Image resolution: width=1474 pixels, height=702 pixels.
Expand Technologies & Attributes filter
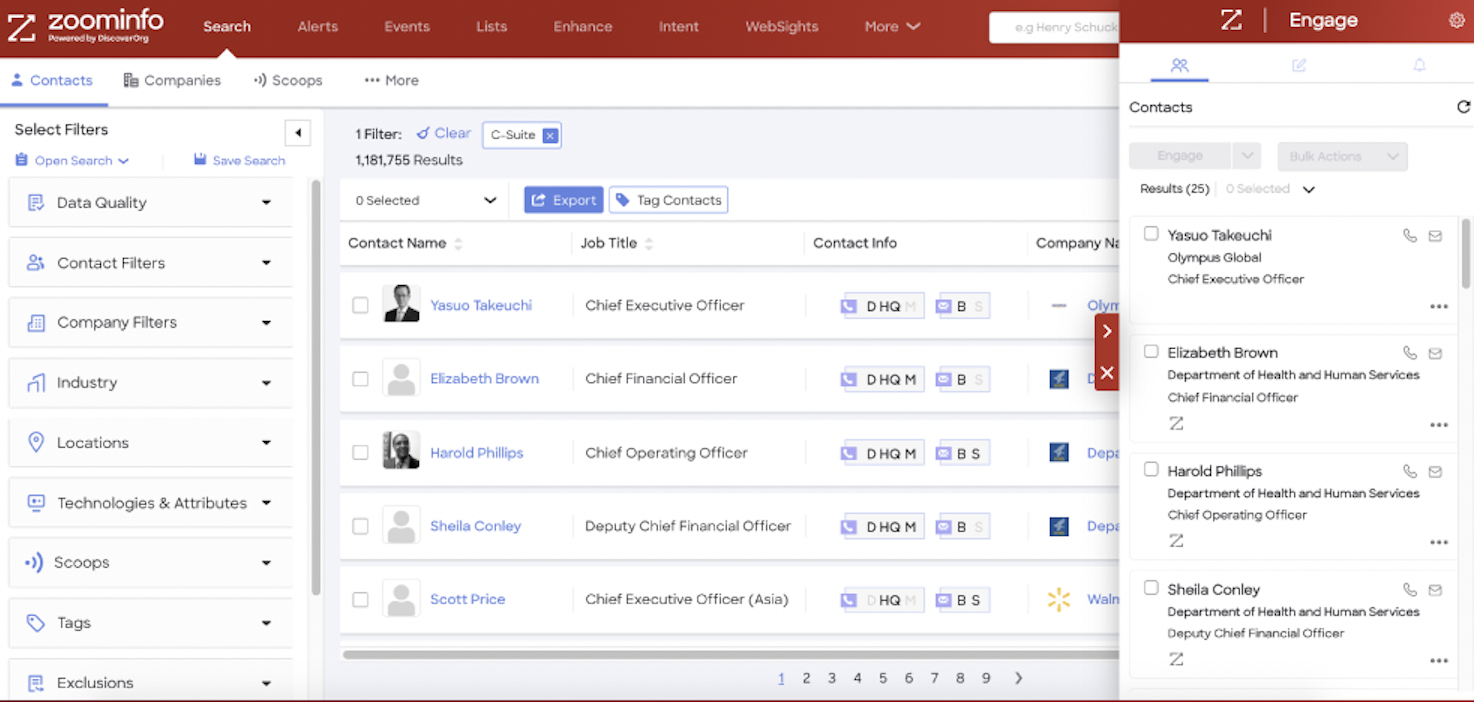point(150,502)
